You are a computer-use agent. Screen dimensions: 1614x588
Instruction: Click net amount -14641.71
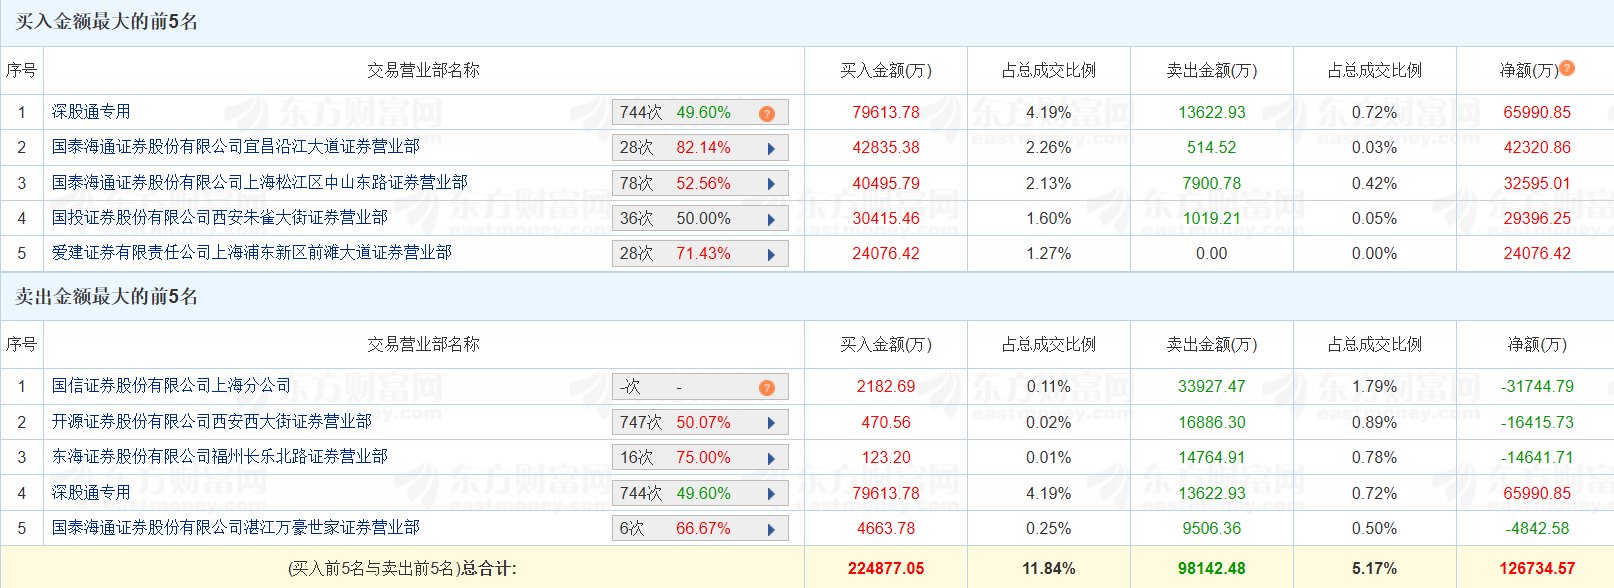point(1537,458)
